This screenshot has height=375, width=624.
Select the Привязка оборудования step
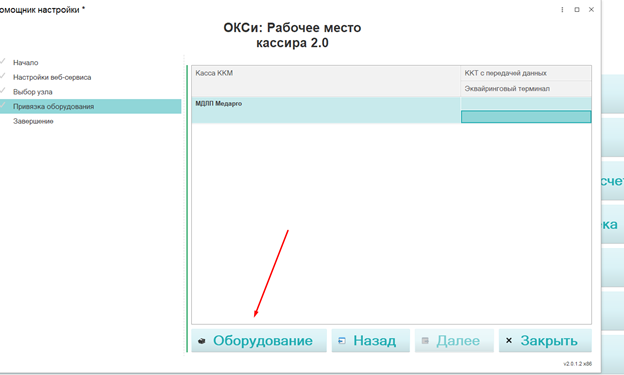tap(90, 106)
